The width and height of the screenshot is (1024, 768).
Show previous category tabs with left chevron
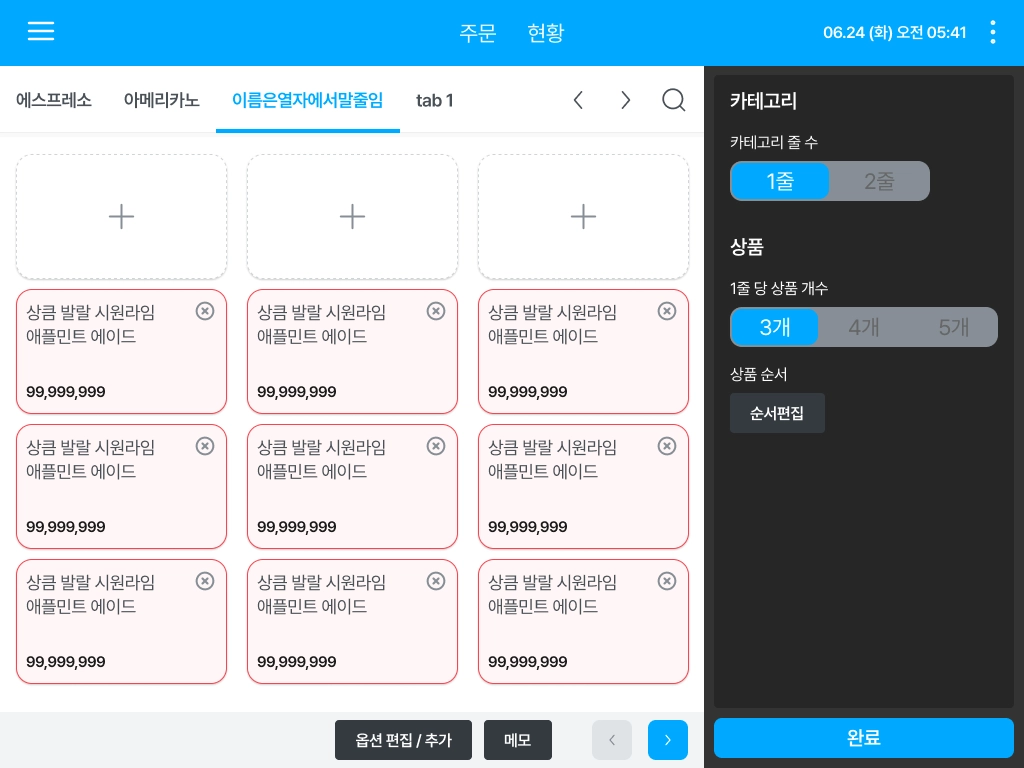pos(578,100)
